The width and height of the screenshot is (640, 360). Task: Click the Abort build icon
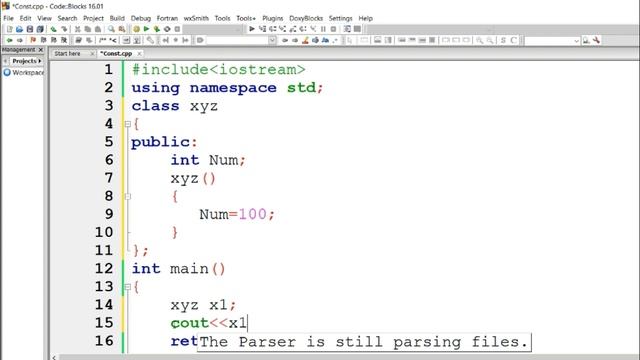[x=177, y=29]
